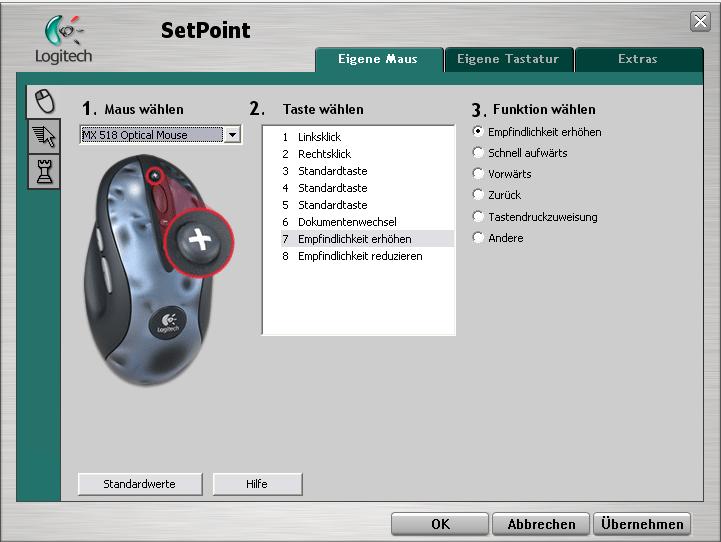Select Schnell aufwärts radio option
This screenshot has width=721, height=542.
[478, 152]
